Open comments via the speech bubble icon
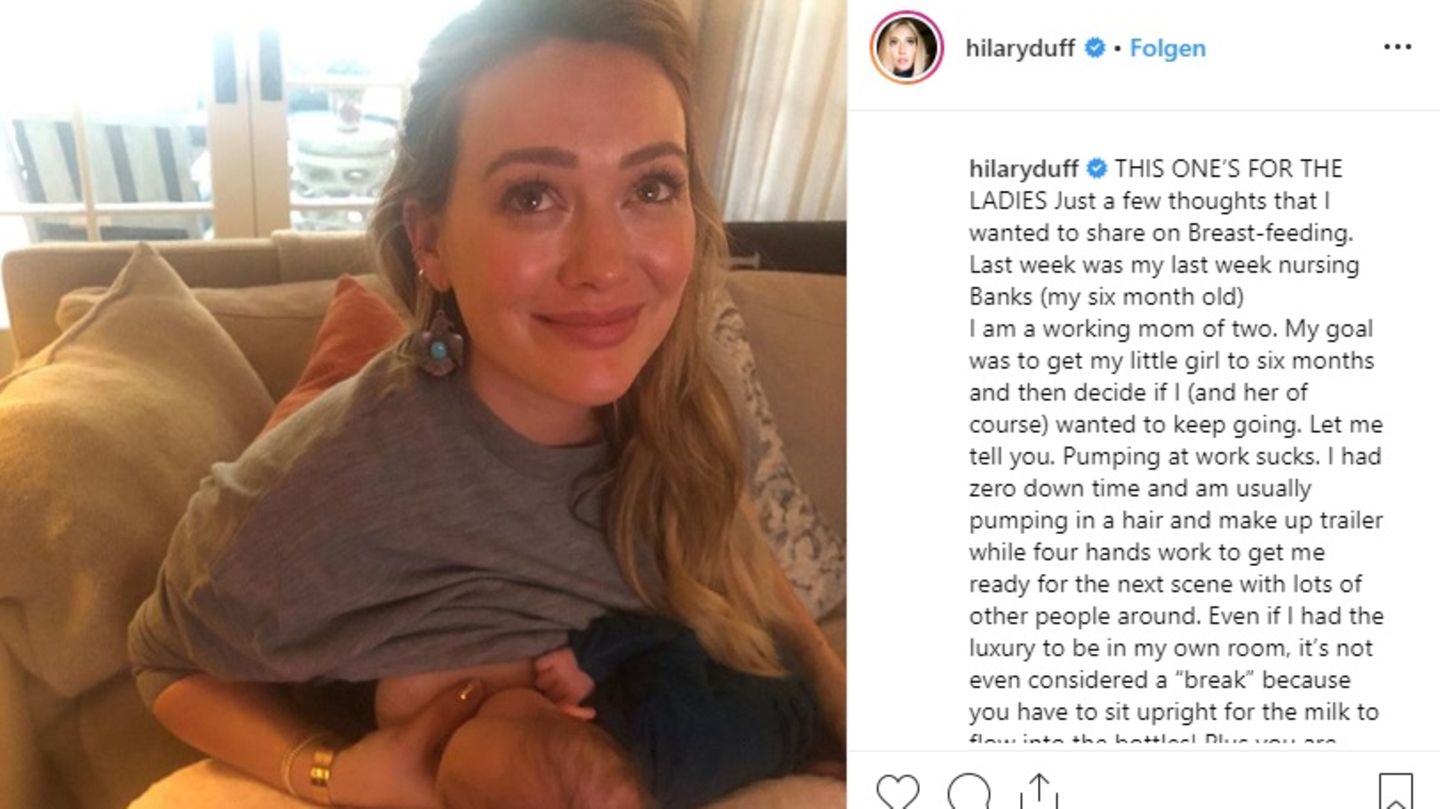 (969, 791)
